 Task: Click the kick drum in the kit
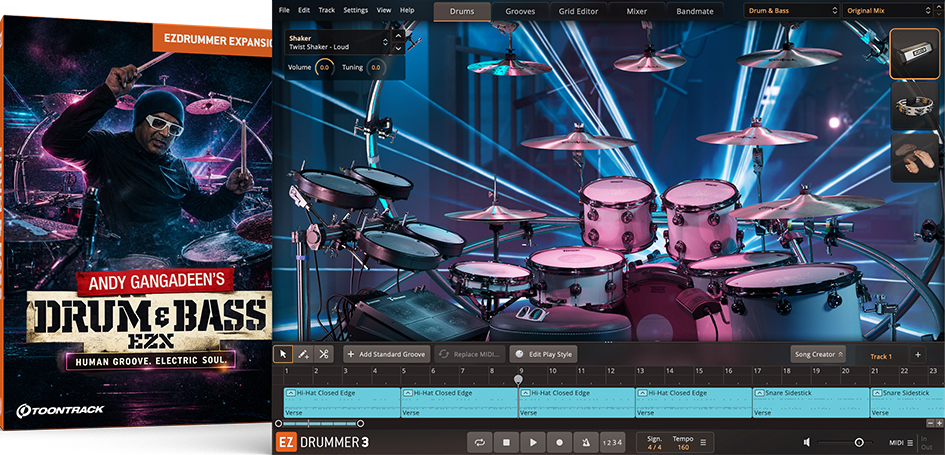click(x=657, y=307)
